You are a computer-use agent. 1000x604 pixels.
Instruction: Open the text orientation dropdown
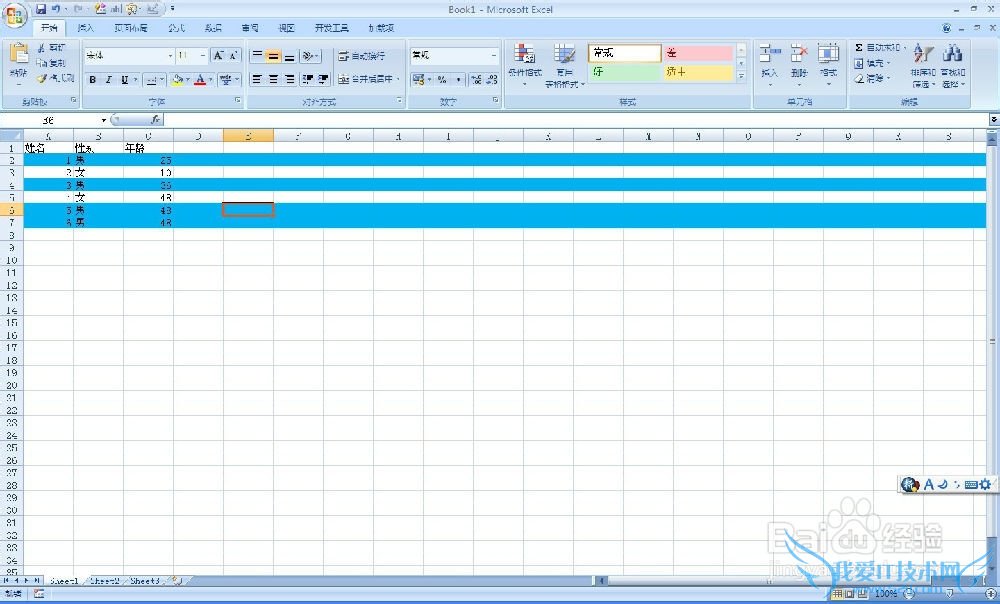coord(311,56)
